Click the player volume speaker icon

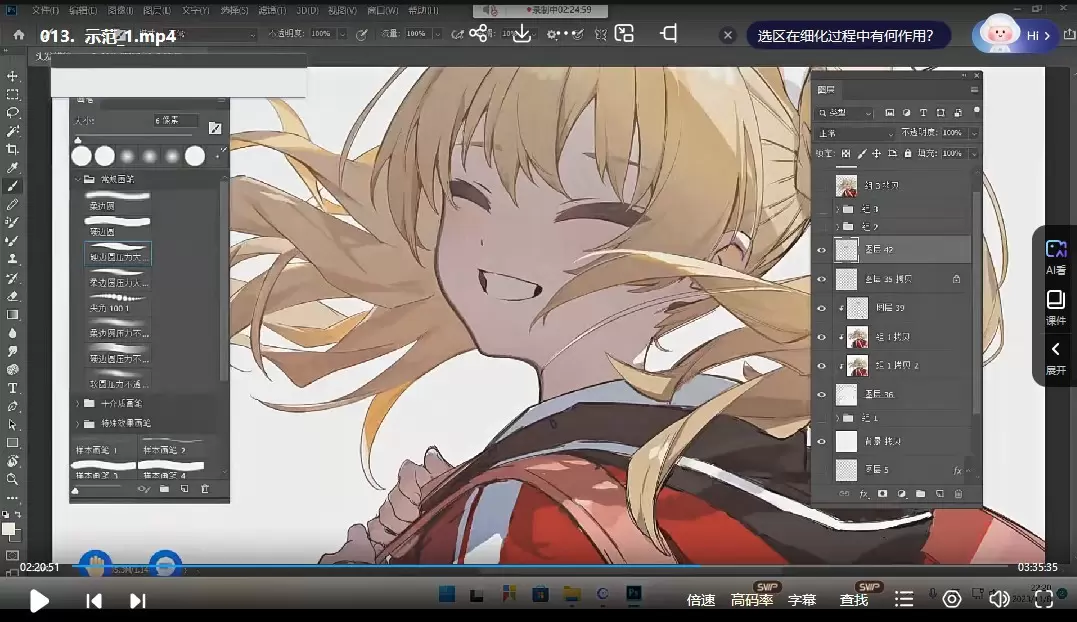(999, 599)
